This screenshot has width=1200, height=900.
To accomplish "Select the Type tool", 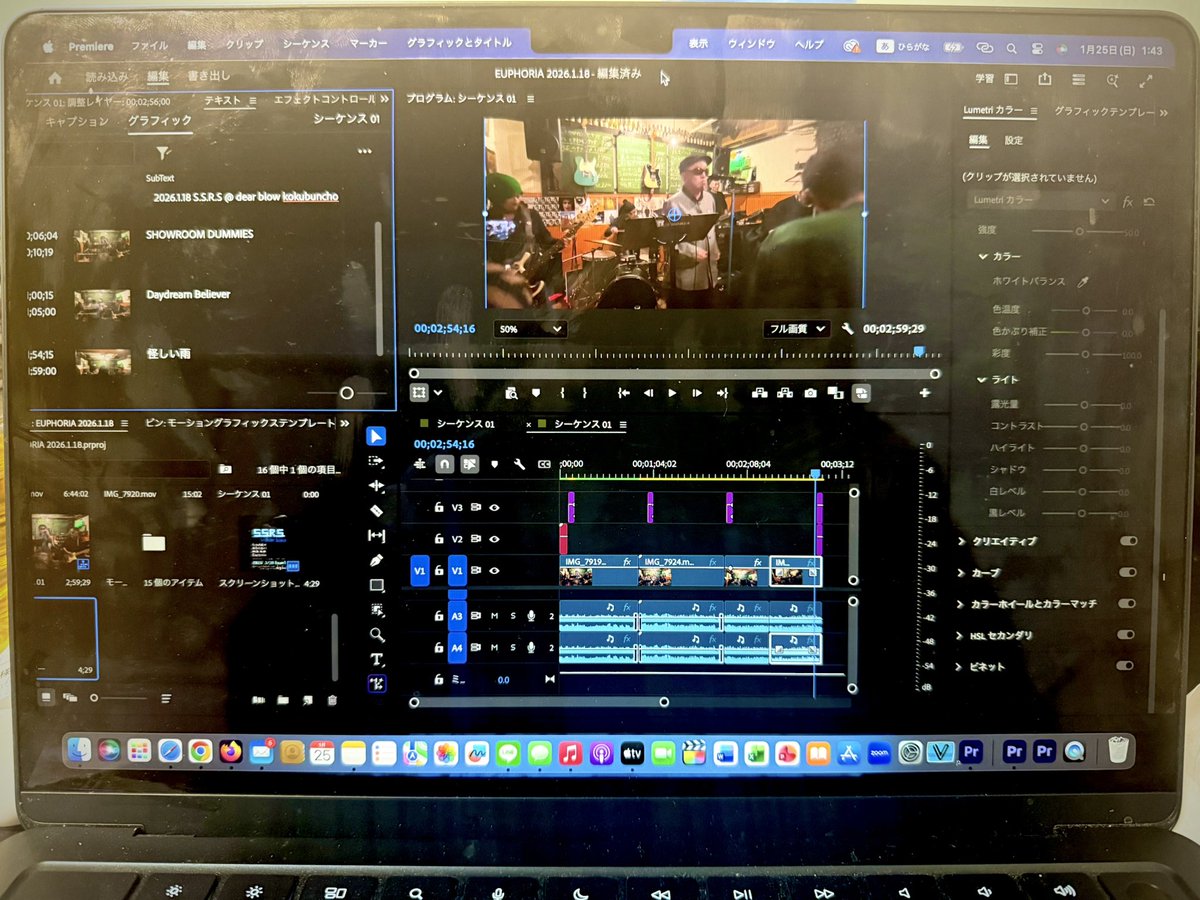I will tap(376, 660).
